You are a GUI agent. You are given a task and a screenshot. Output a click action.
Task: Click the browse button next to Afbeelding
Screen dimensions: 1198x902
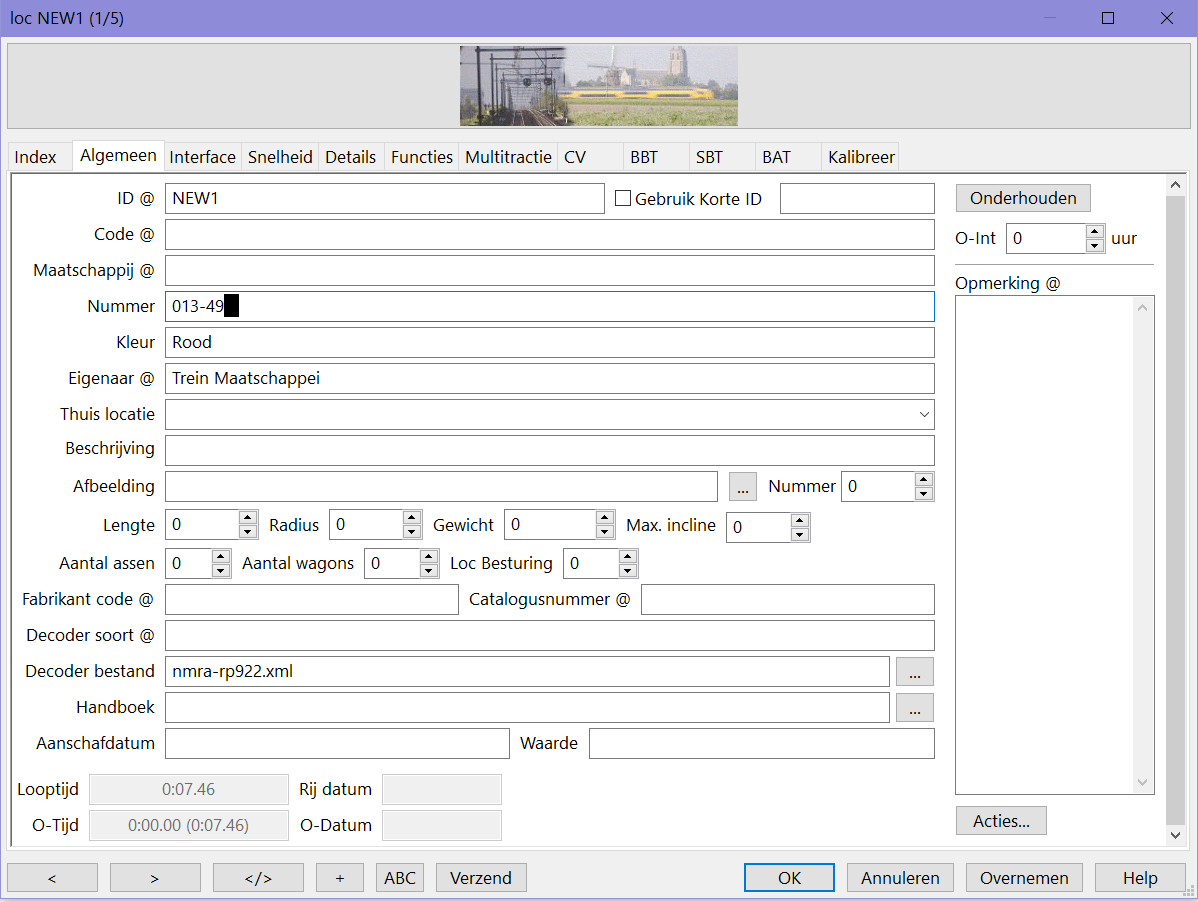point(742,487)
